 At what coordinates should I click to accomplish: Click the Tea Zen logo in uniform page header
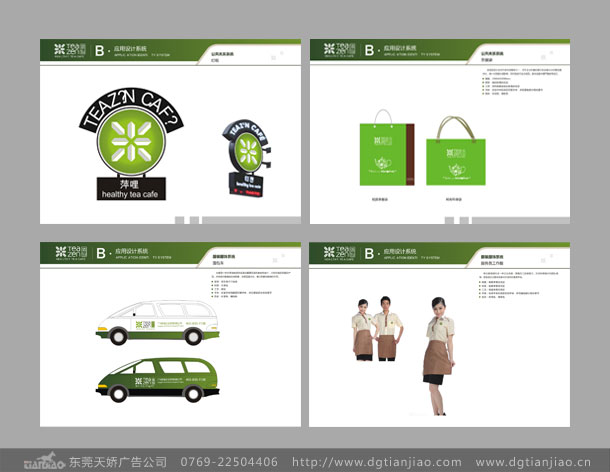(340, 253)
